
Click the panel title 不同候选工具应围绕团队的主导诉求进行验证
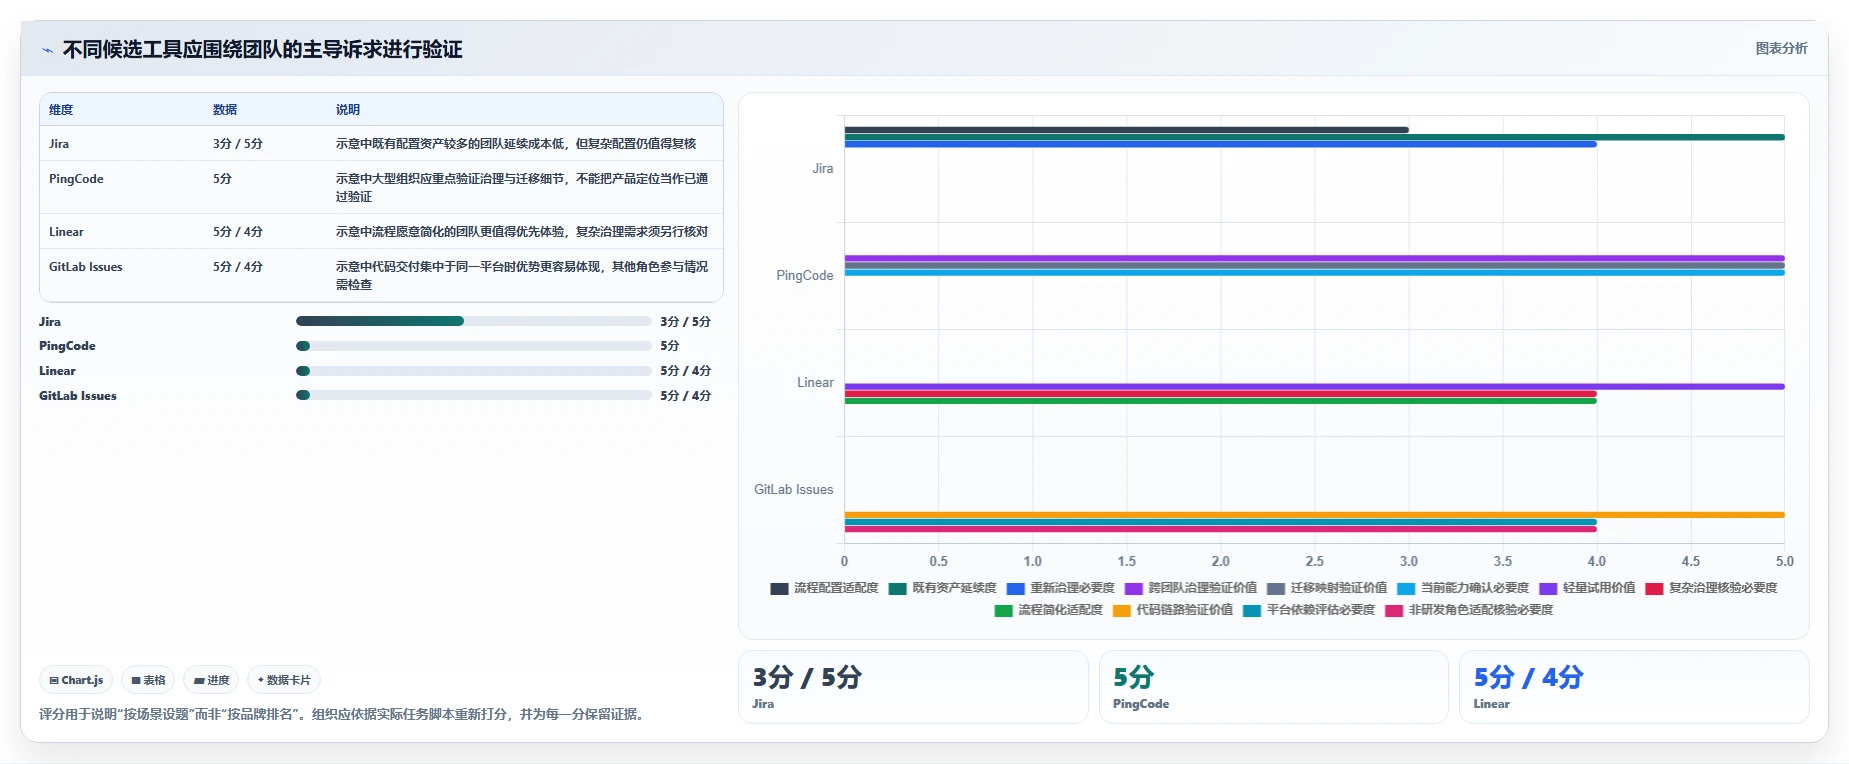click(262, 50)
